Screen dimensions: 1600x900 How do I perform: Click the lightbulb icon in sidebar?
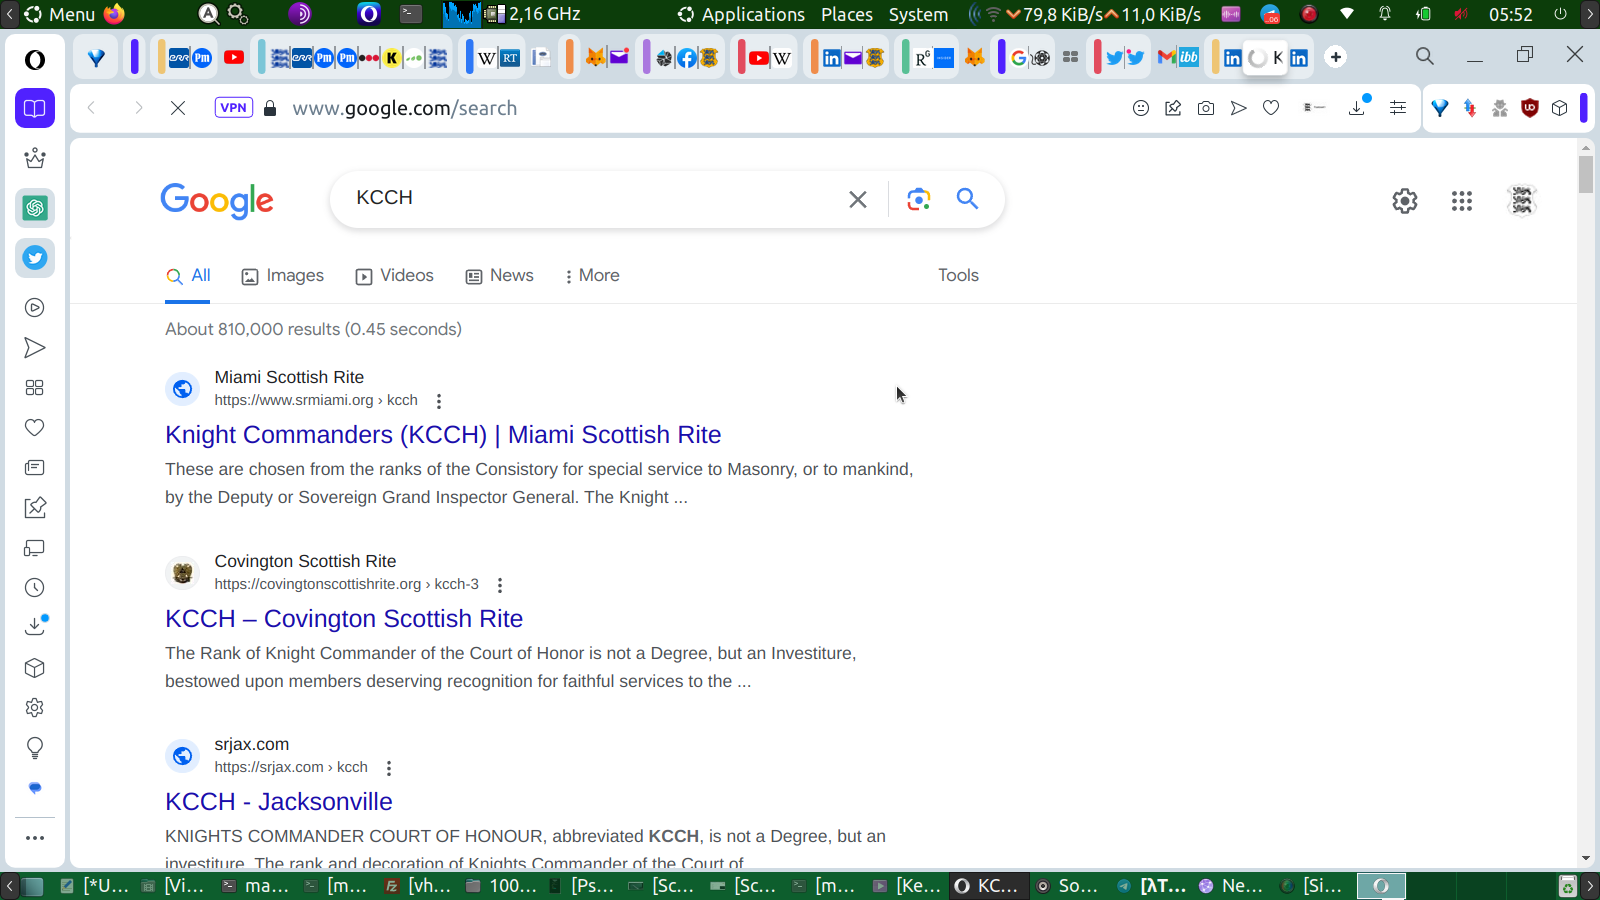click(35, 748)
